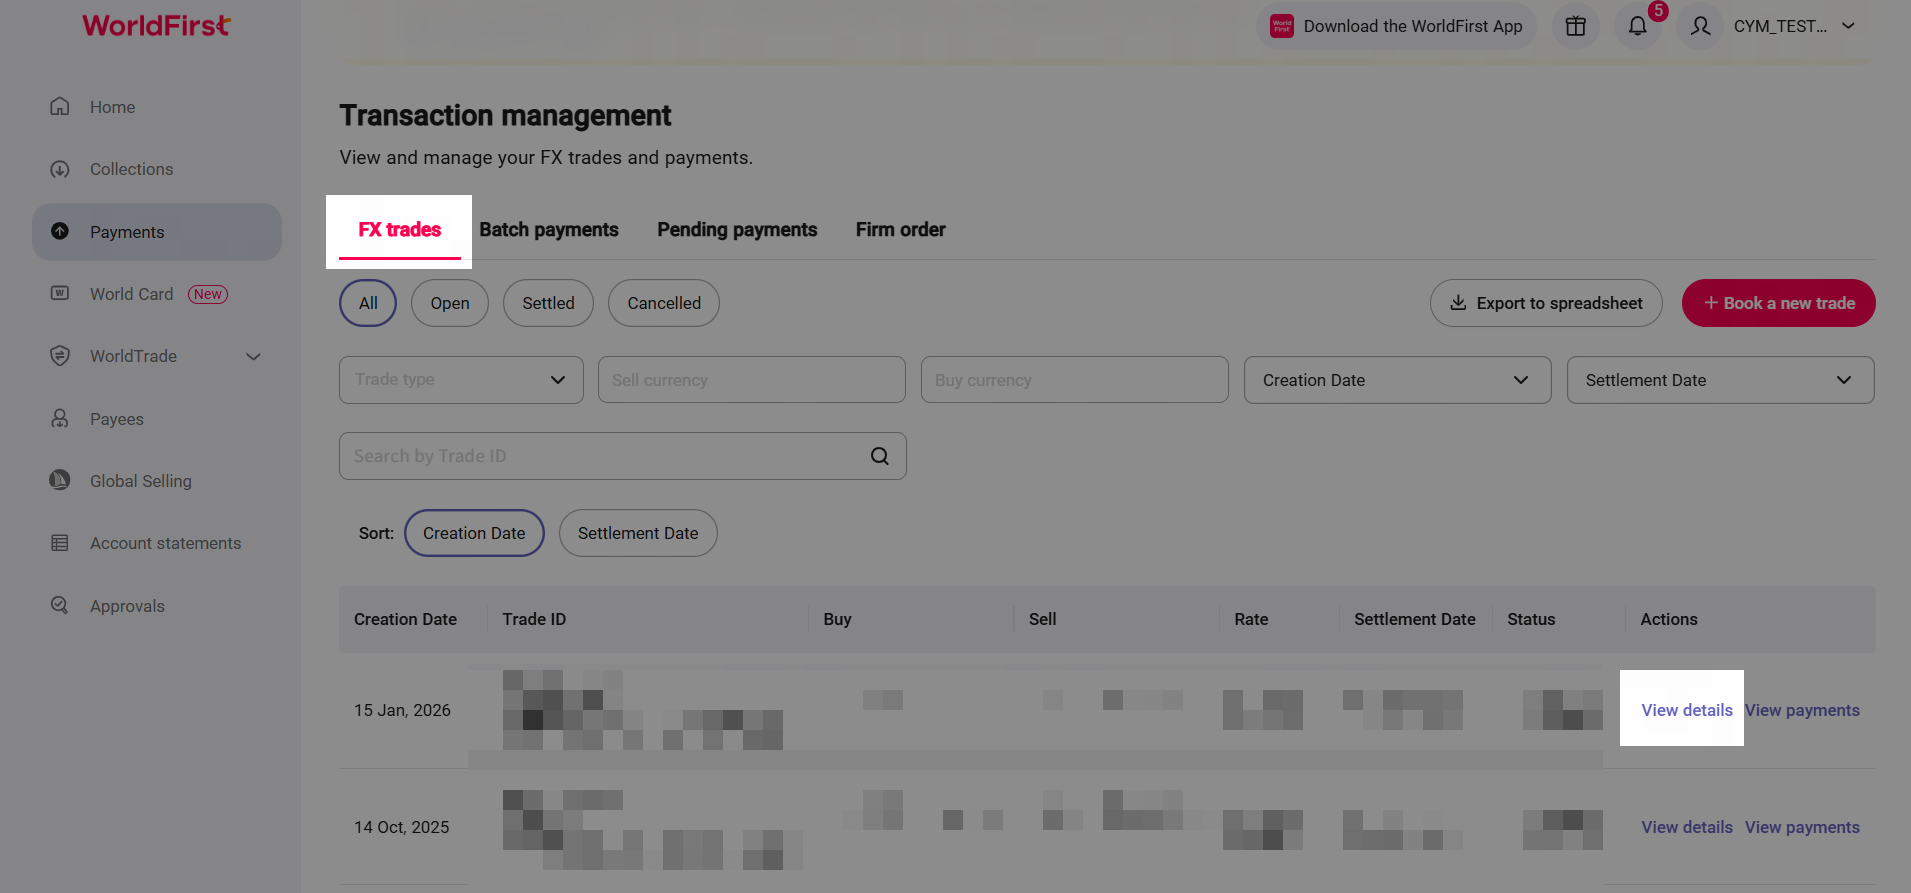Sort by Settlement Date
Screen dimensions: 1911x893
(x=638, y=533)
